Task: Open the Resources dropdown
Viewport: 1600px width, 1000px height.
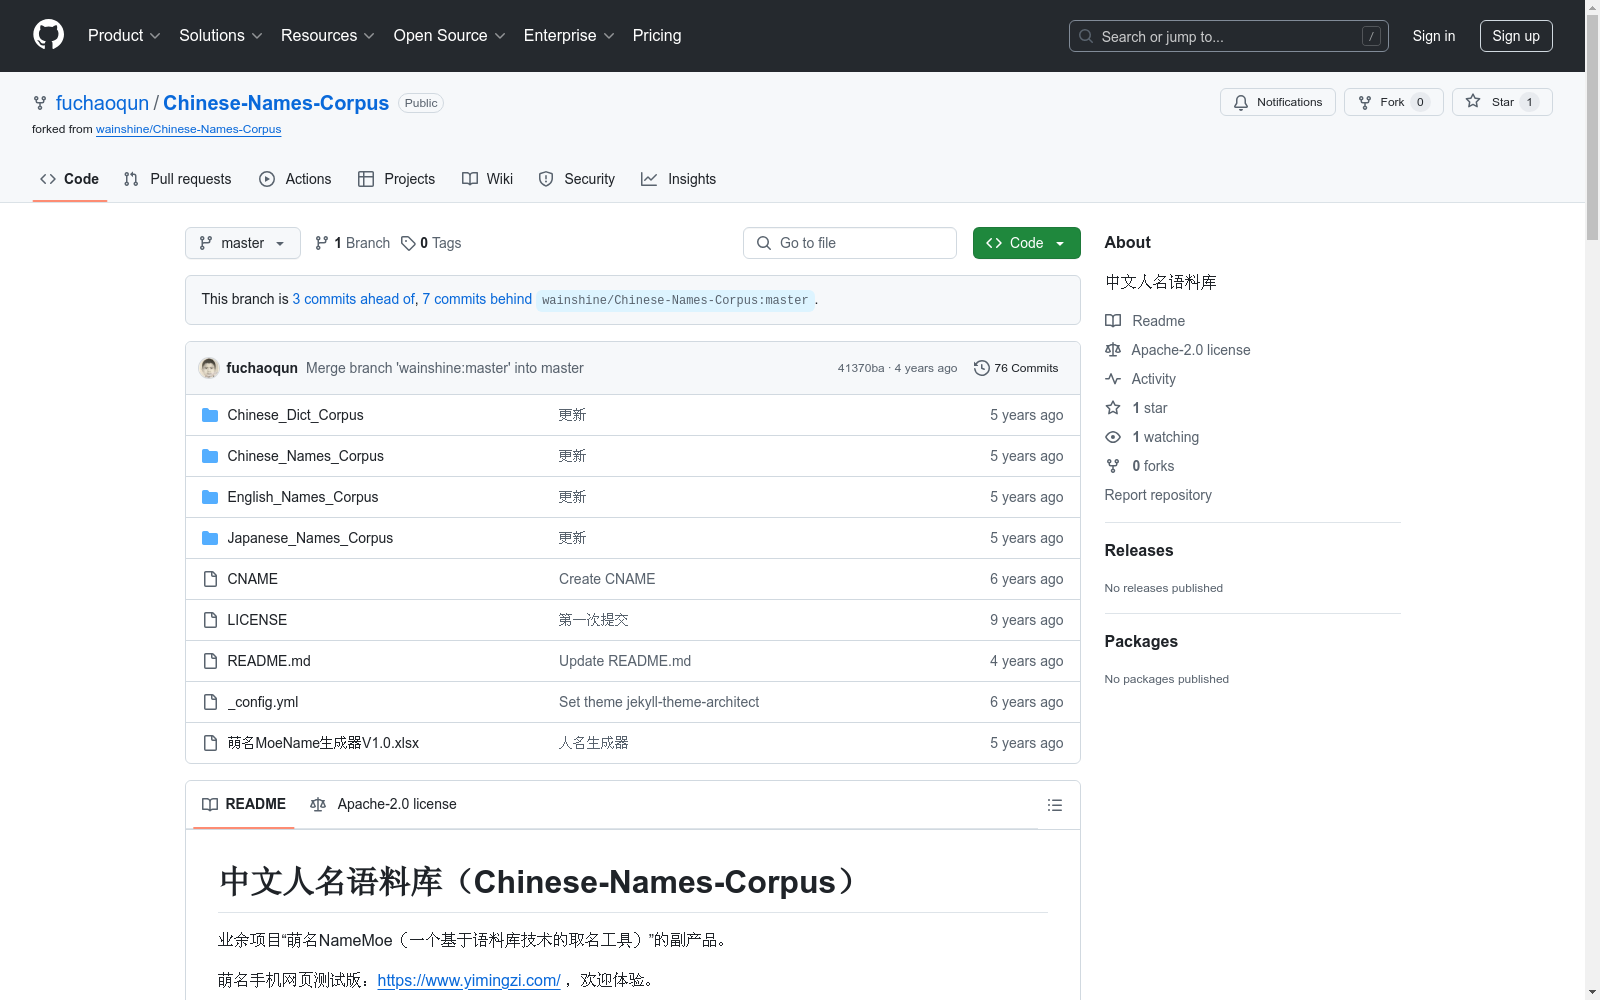Action: [327, 36]
